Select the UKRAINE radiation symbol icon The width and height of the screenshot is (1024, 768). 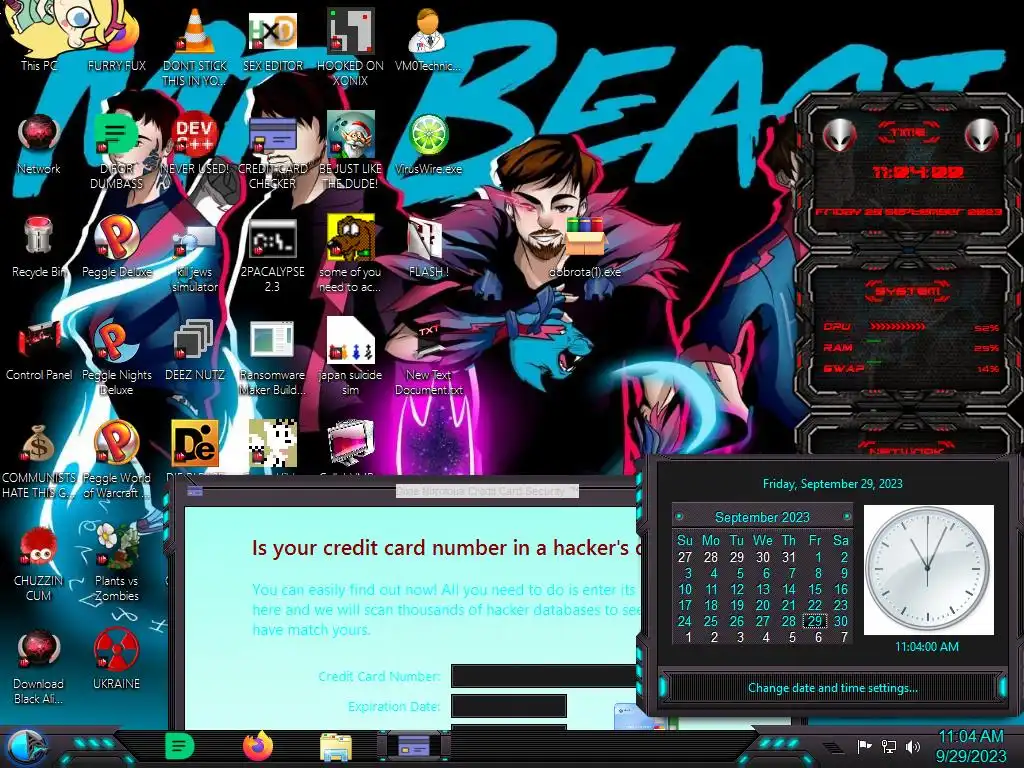pos(116,660)
